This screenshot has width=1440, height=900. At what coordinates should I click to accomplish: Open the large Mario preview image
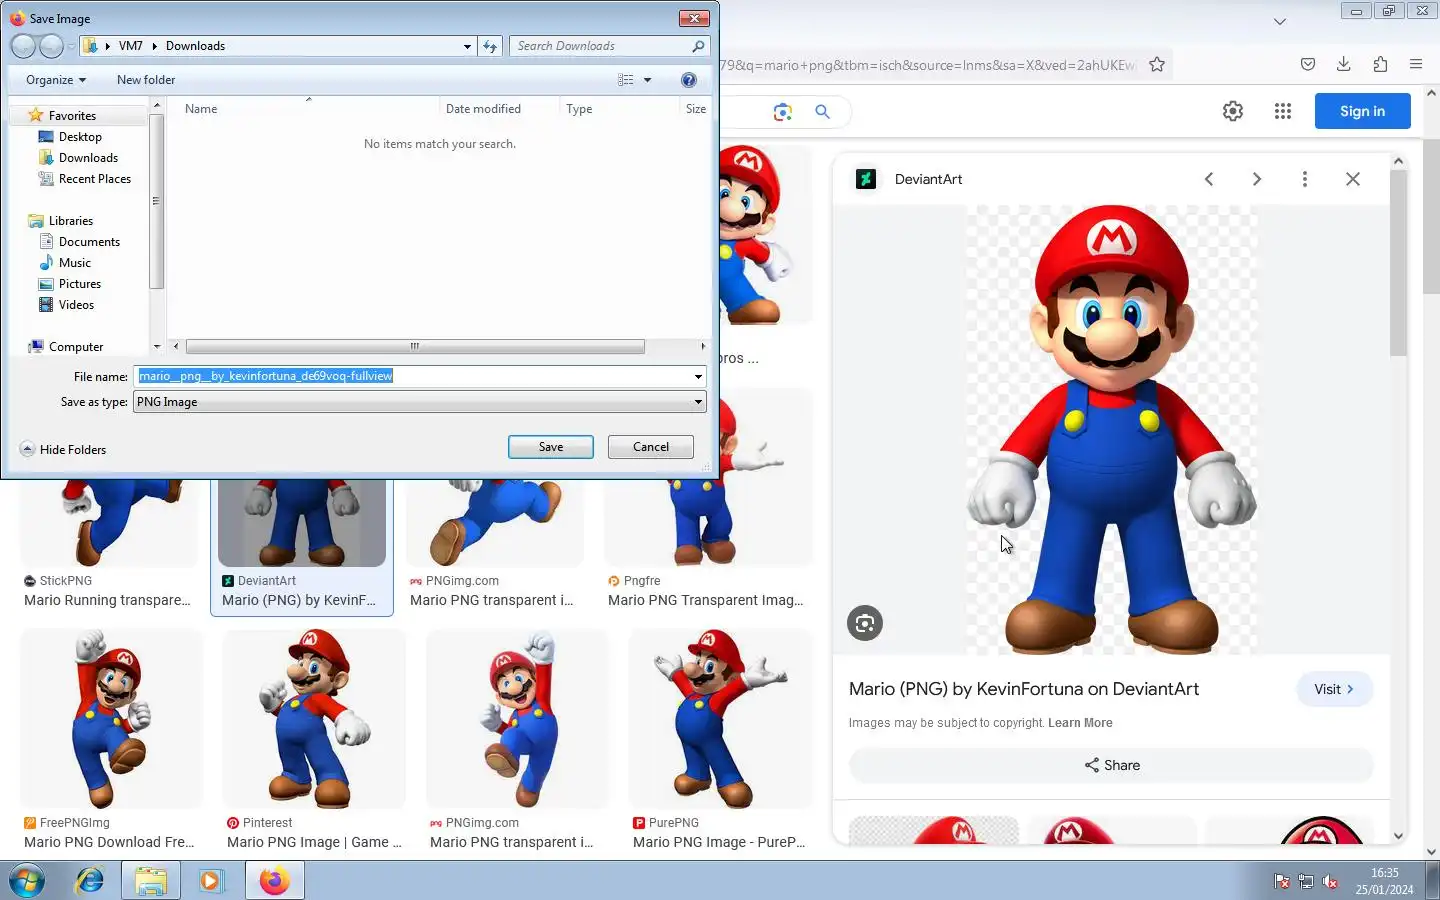[x=1112, y=430]
